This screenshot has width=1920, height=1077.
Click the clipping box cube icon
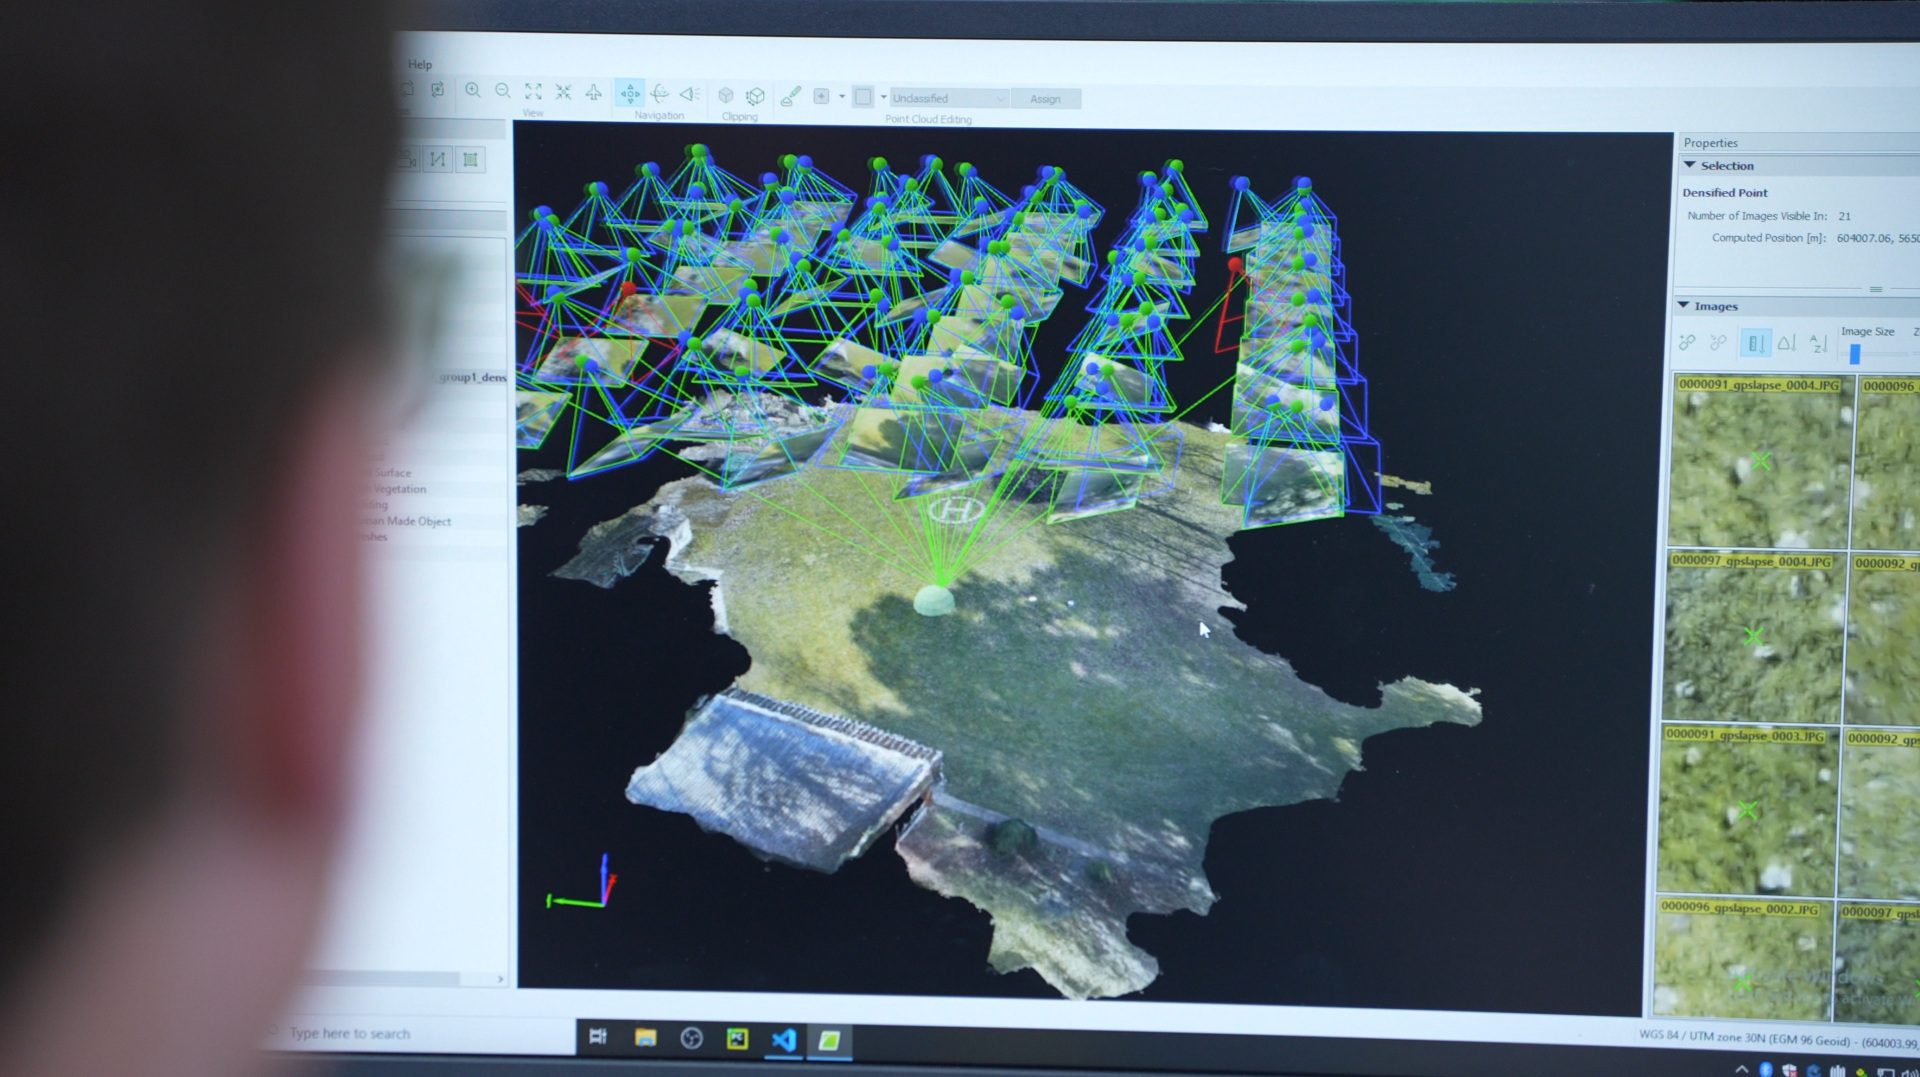click(727, 95)
